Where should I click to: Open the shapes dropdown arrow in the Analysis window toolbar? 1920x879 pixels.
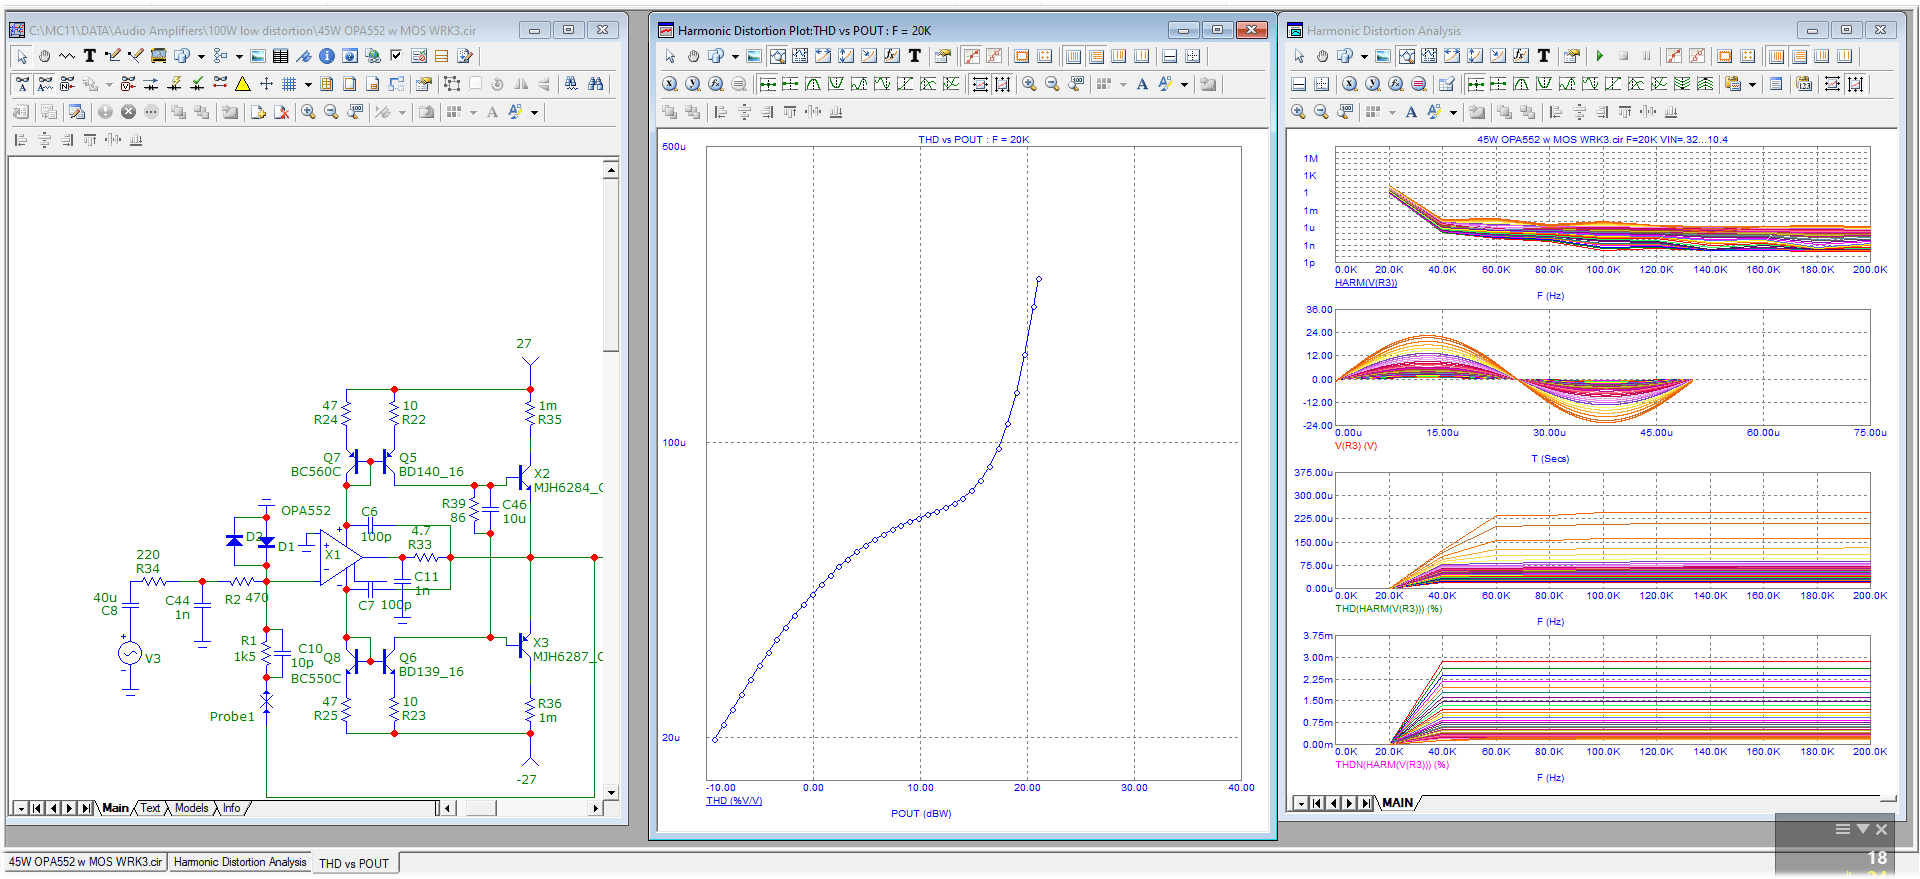coord(1364,56)
